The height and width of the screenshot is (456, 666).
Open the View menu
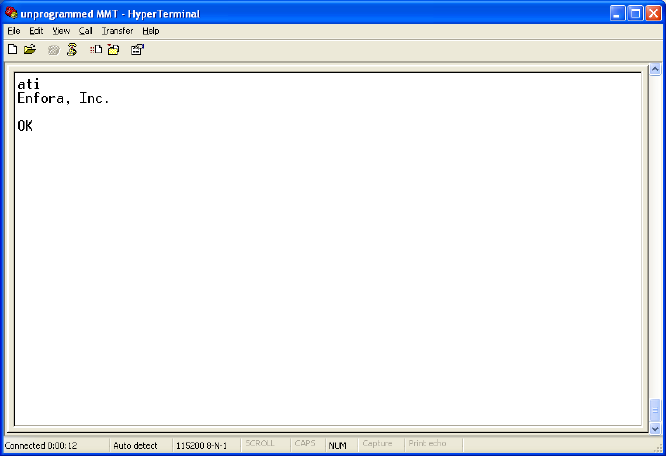pos(61,31)
